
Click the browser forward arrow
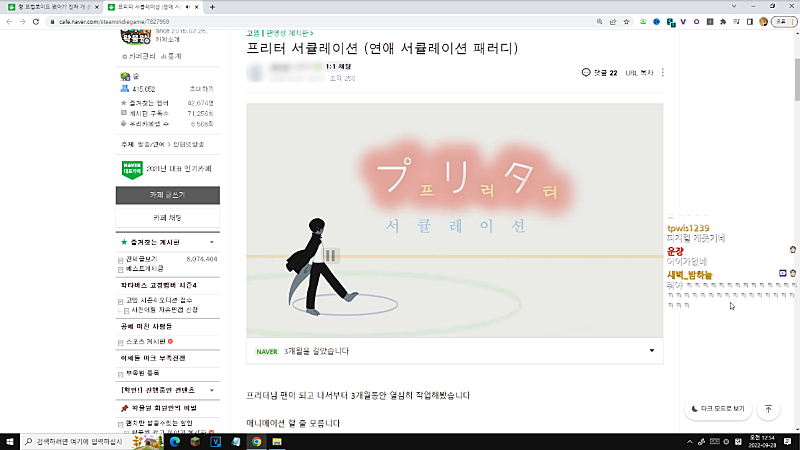(x=22, y=22)
